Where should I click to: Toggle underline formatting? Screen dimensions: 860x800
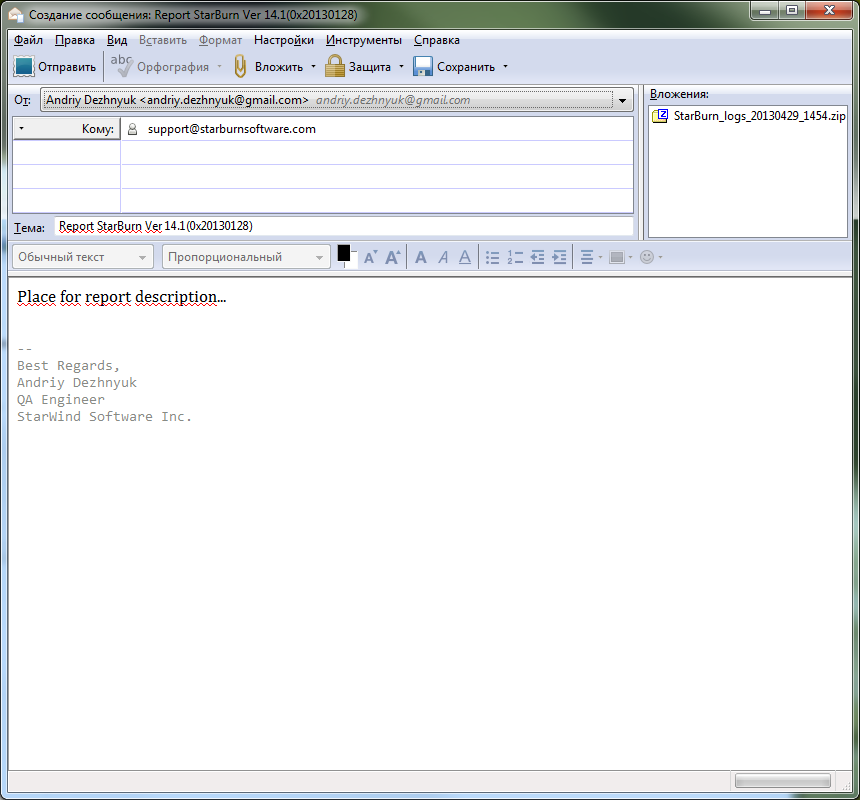[465, 257]
